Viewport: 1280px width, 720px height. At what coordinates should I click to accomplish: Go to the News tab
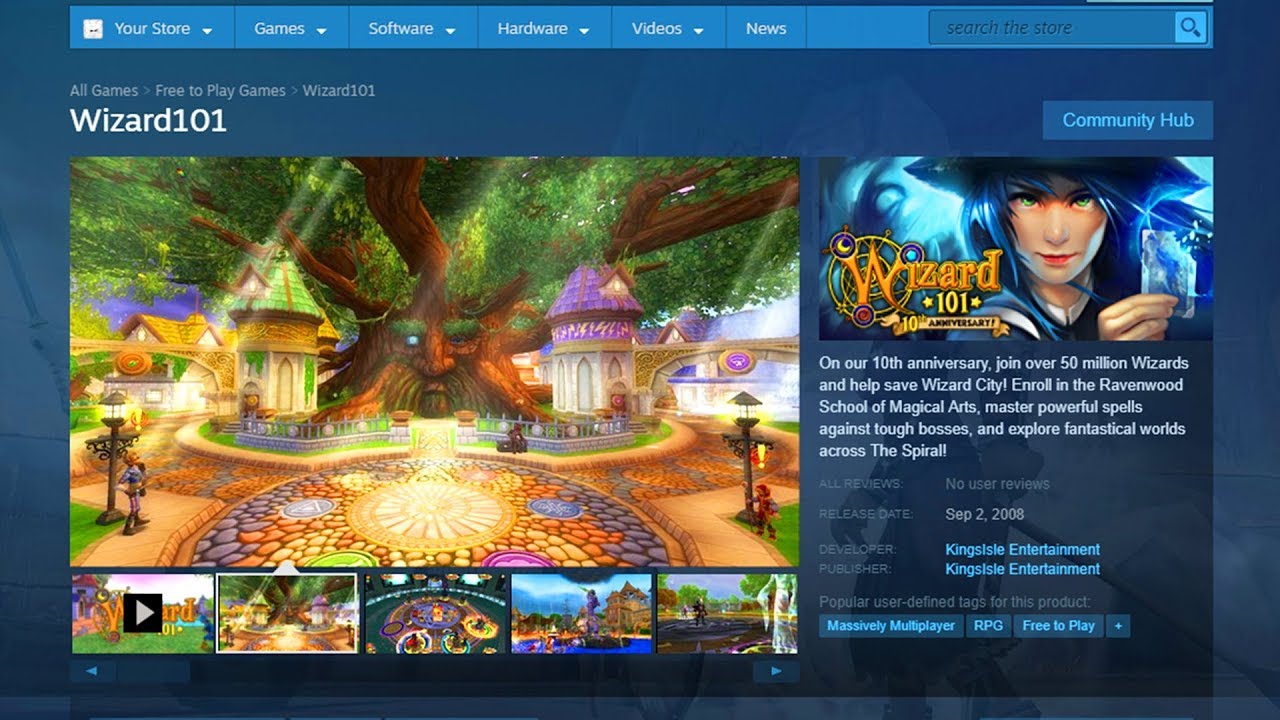[x=766, y=28]
